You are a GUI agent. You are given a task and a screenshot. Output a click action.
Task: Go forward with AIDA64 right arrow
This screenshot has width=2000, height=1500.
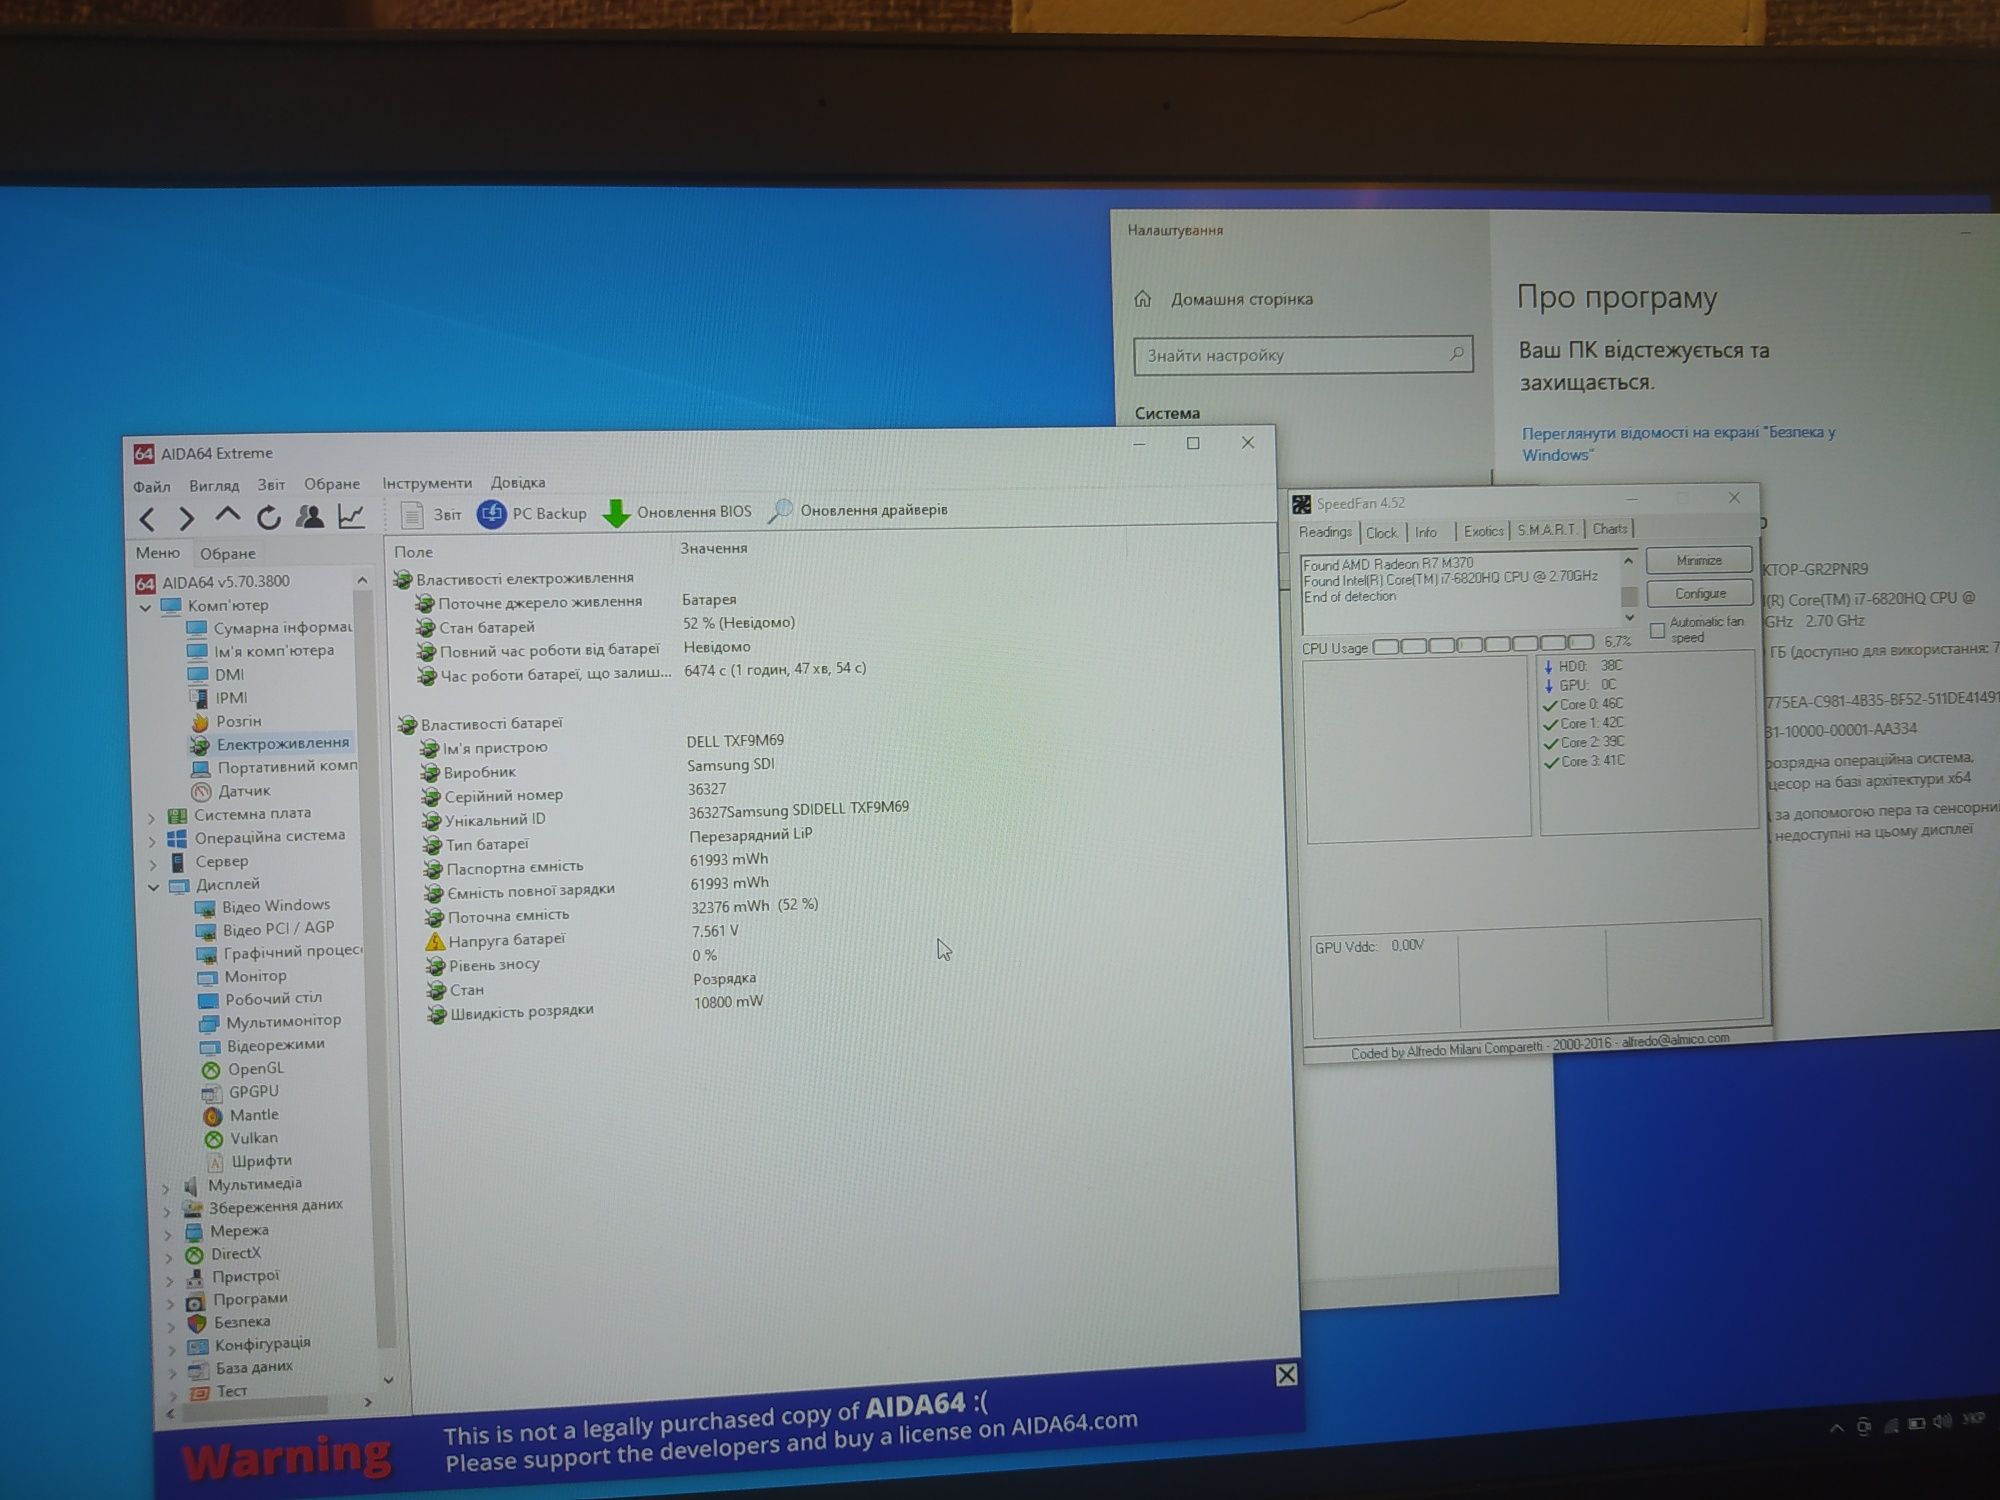click(x=187, y=518)
